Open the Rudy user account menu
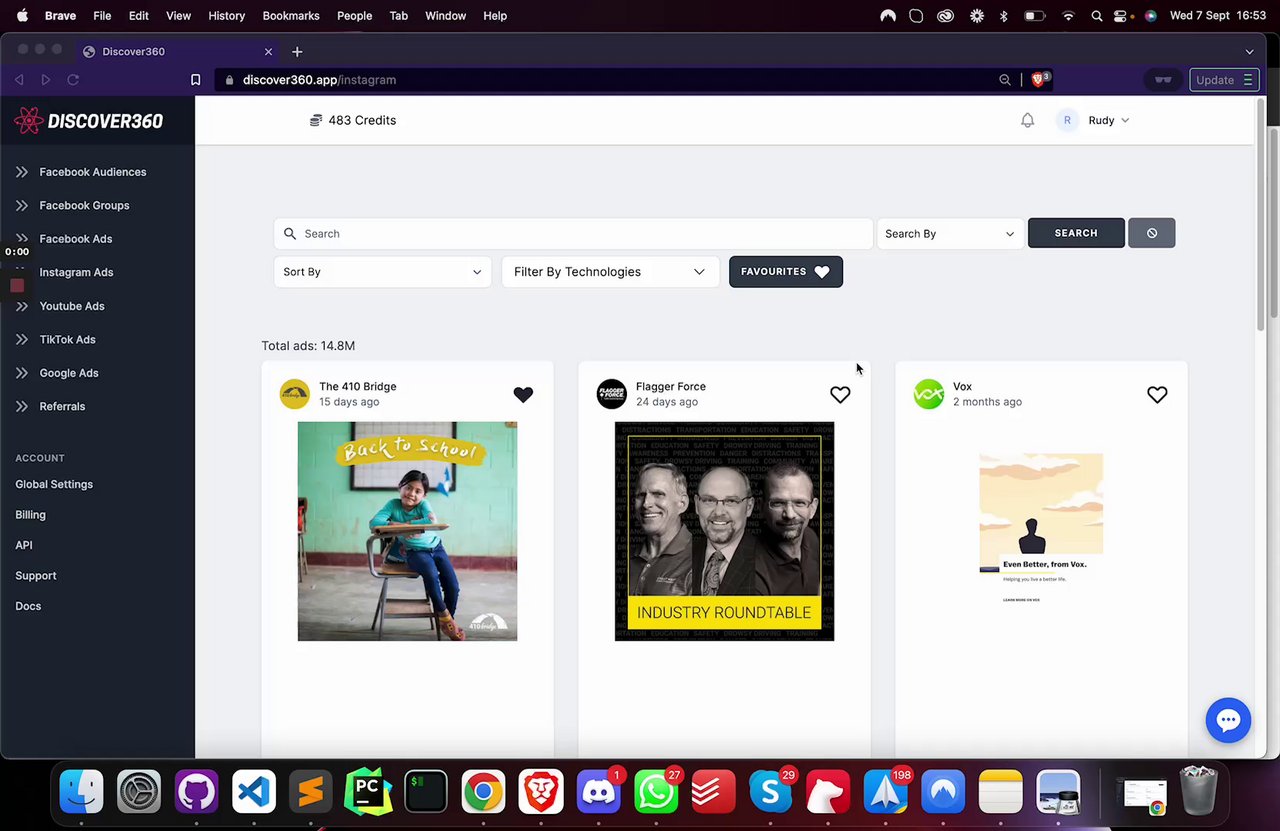This screenshot has height=831, width=1280. coord(1094,120)
